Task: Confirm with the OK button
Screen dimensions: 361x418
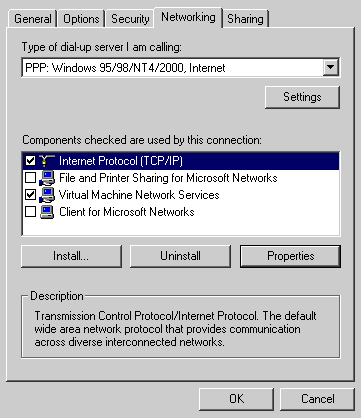Action: [x=236, y=399]
